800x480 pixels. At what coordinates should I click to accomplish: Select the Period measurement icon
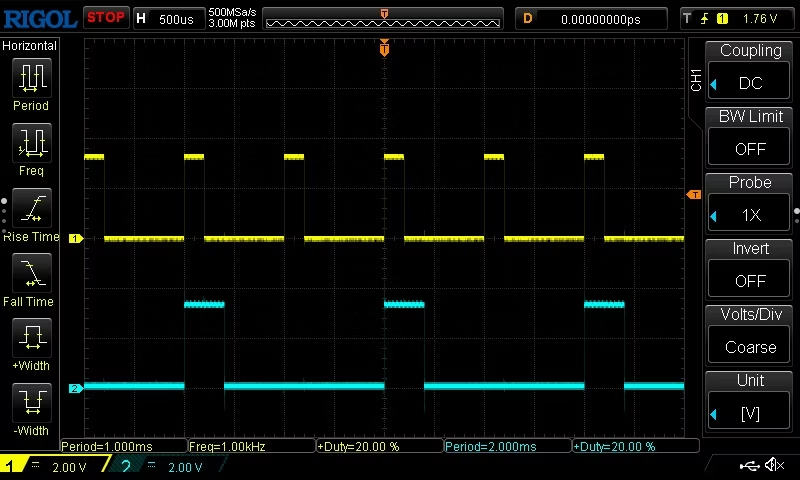32,78
